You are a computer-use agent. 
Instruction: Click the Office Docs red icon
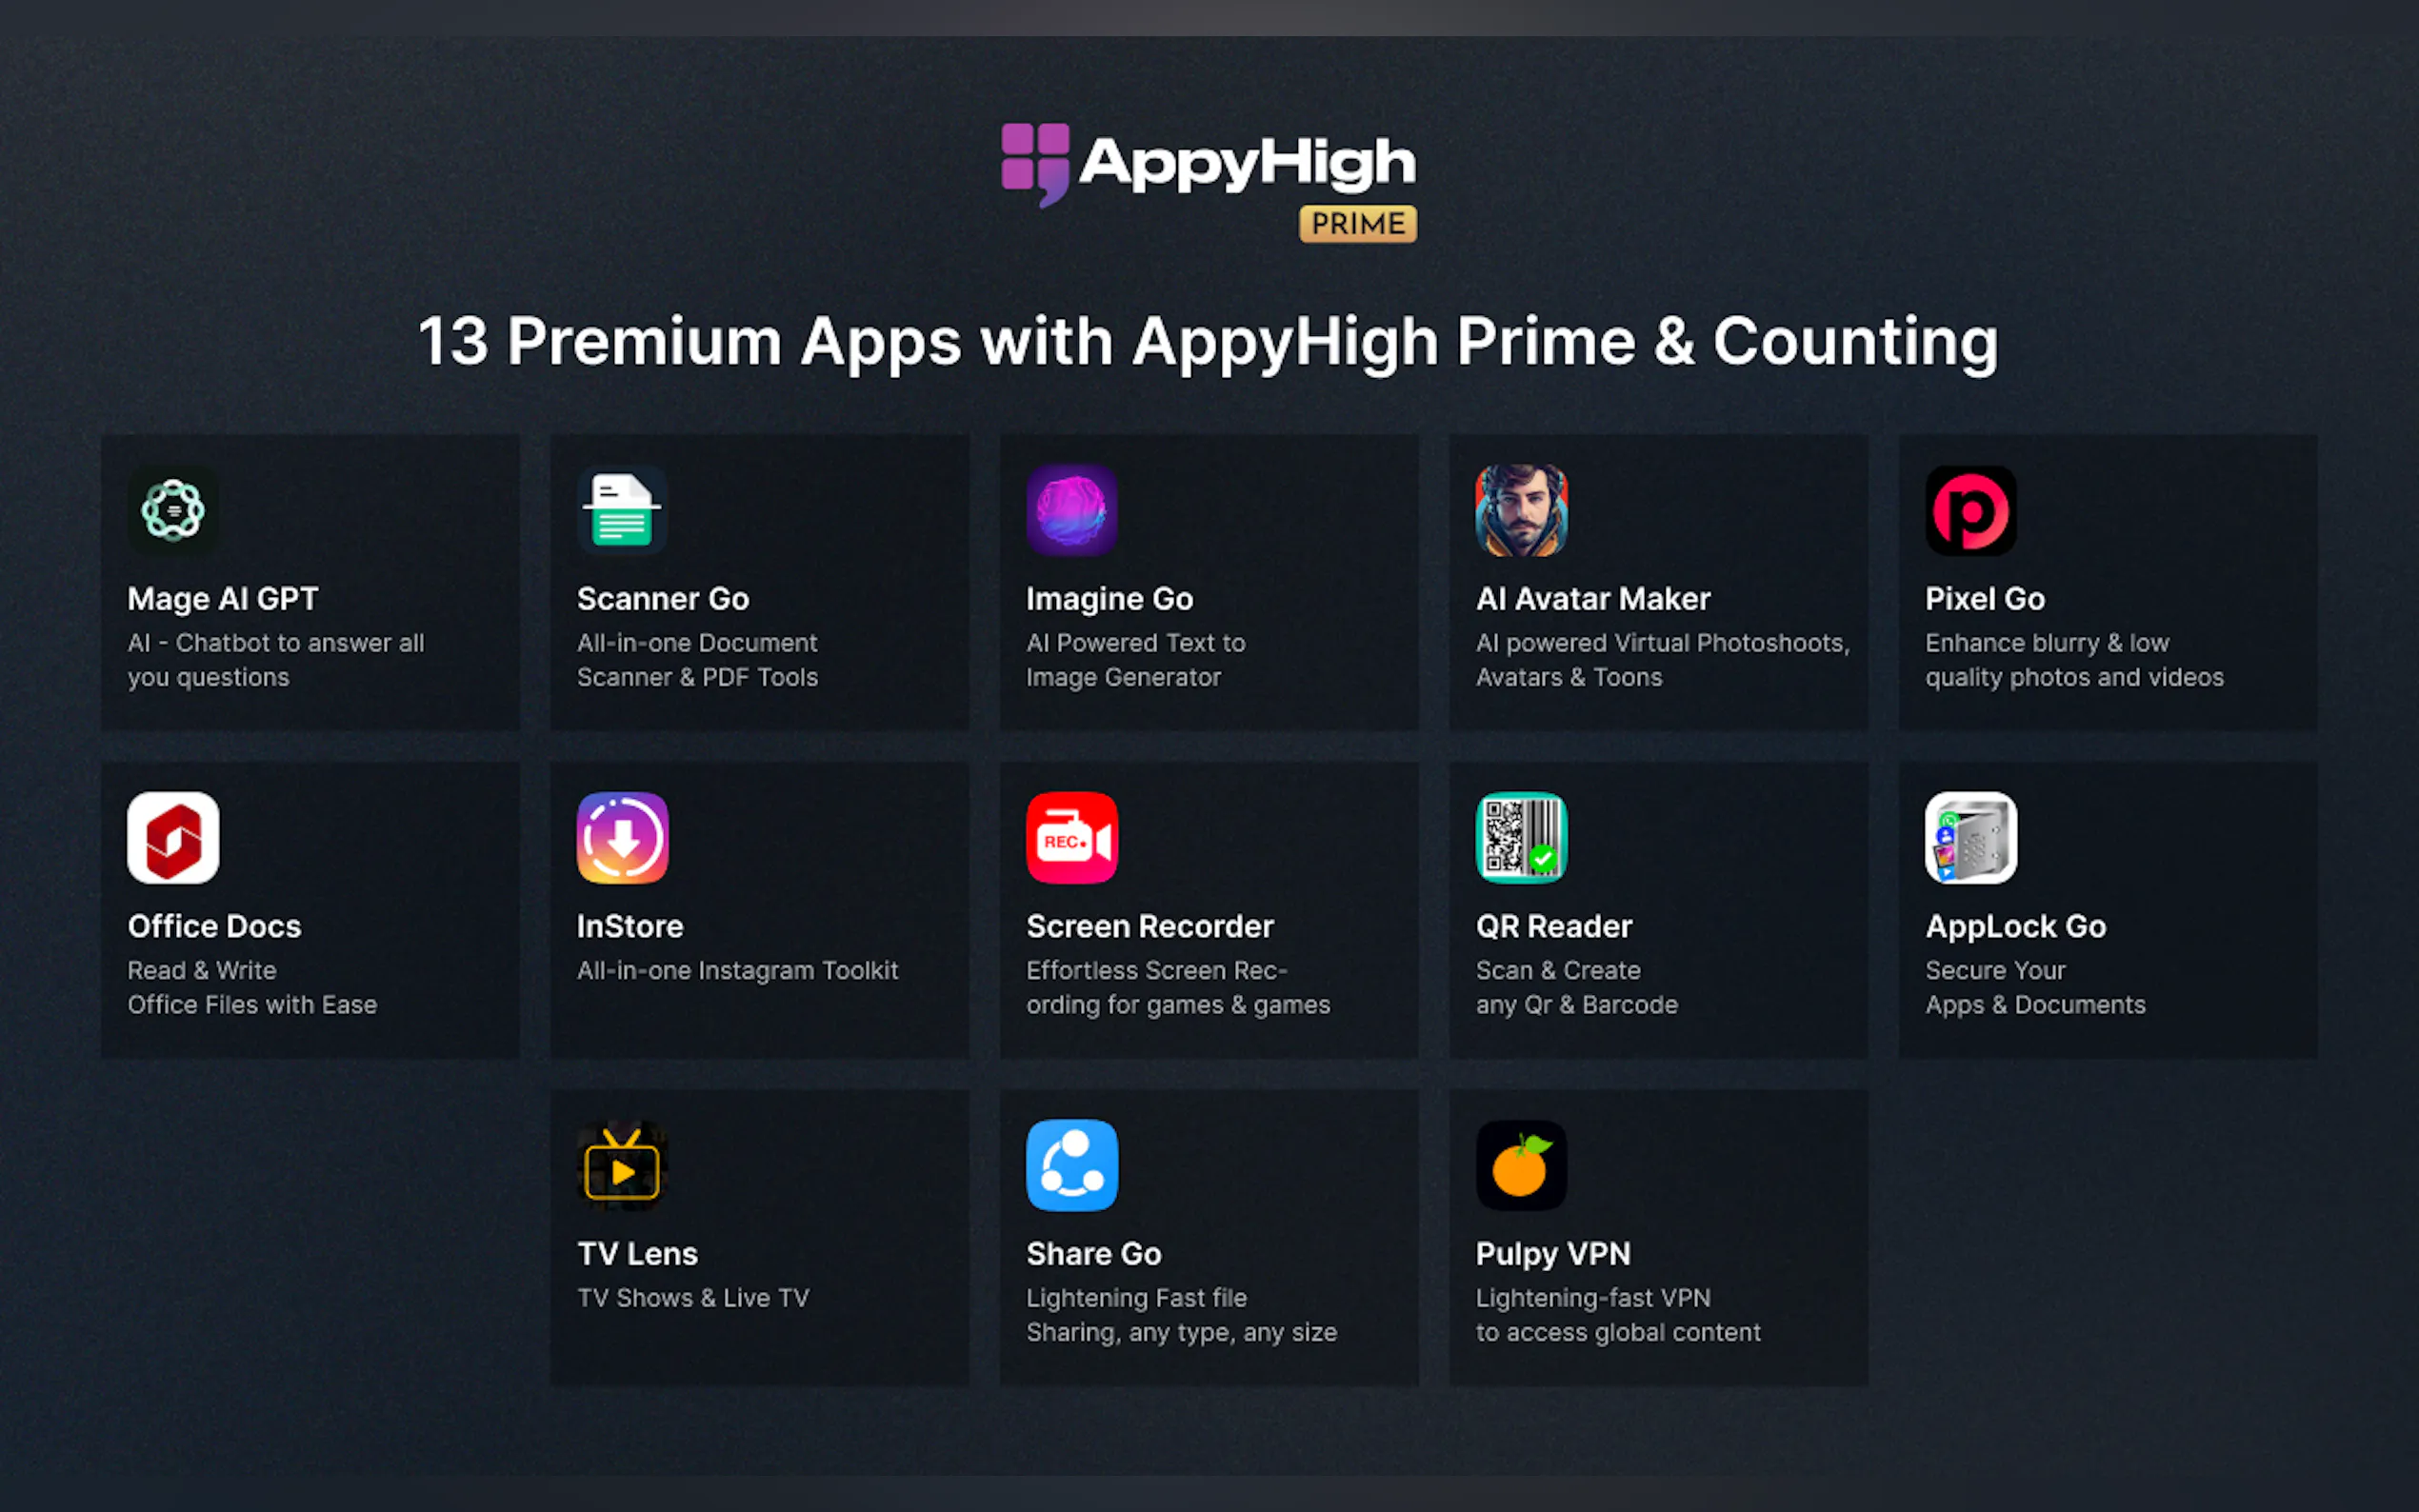[x=173, y=838]
